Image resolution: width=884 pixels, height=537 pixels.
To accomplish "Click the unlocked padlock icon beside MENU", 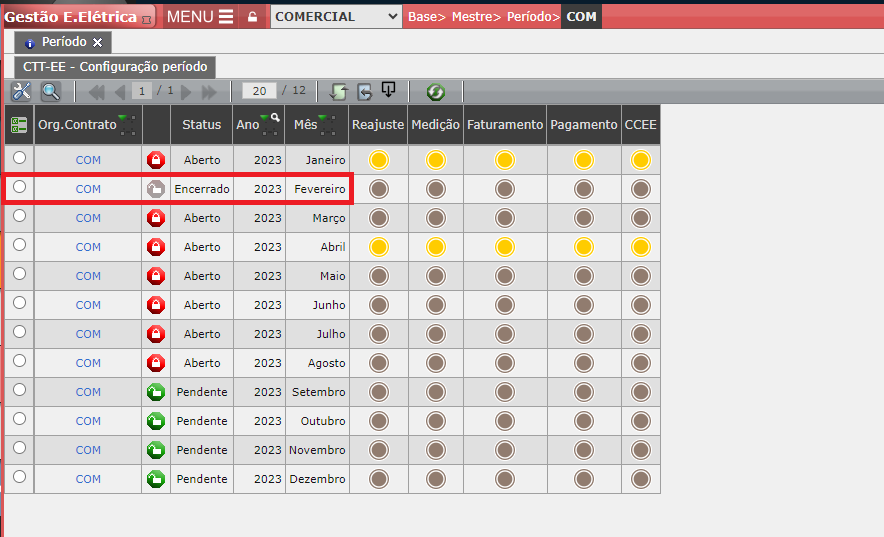I will pos(252,17).
